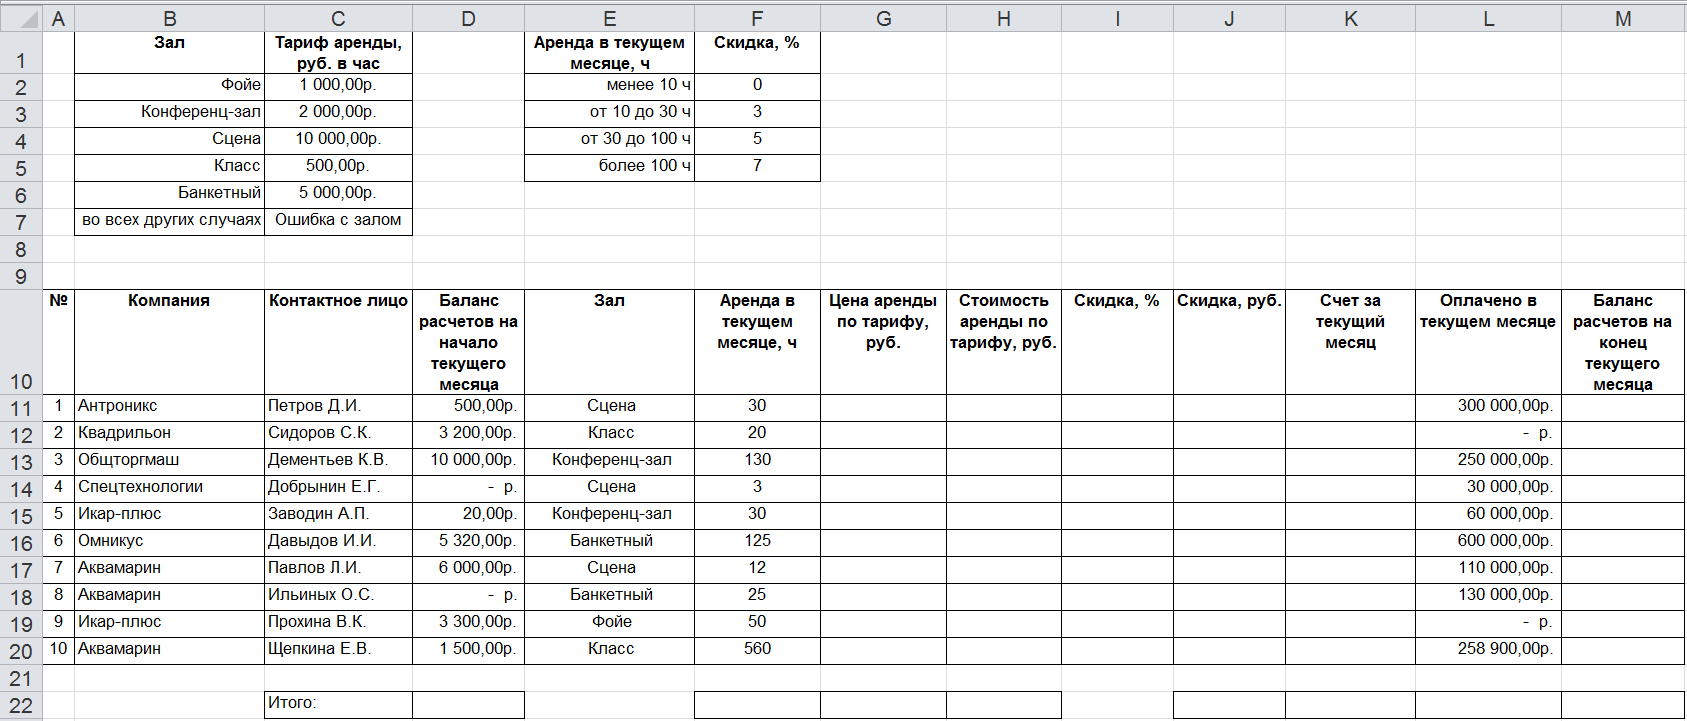Click paid amount '258 900,00р.'

click(1488, 650)
